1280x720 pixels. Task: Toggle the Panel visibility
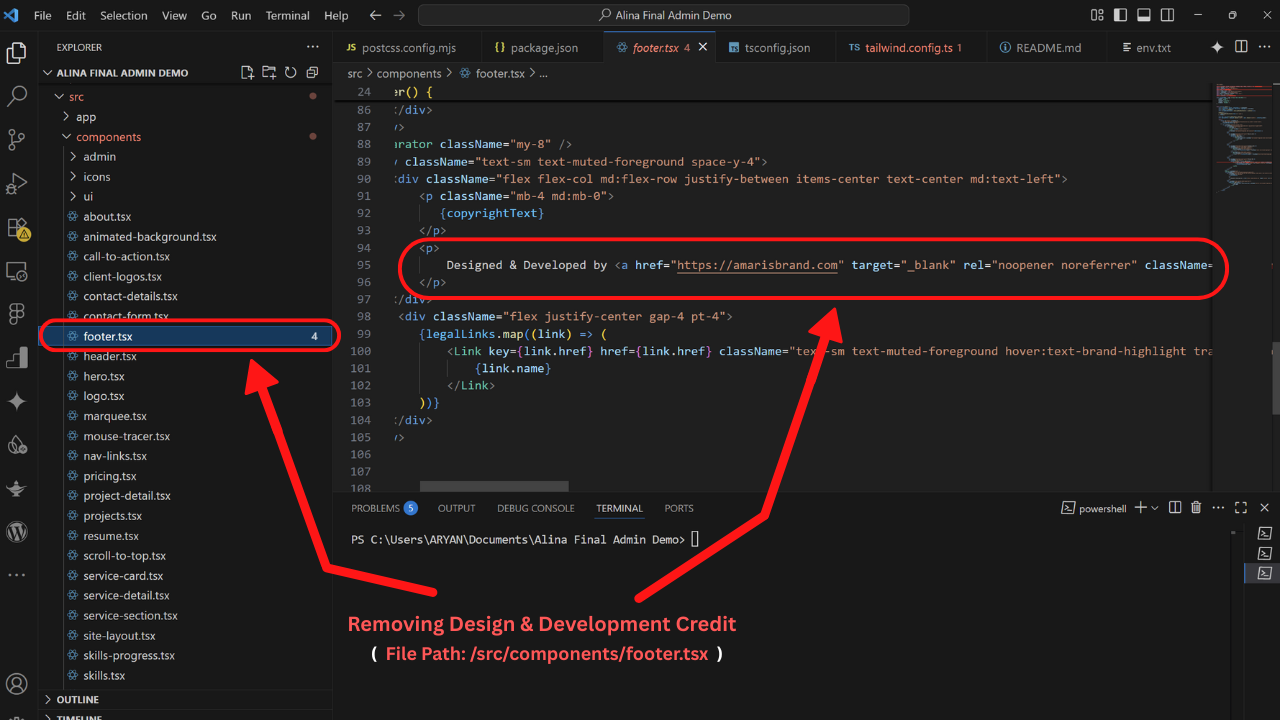click(1143, 14)
